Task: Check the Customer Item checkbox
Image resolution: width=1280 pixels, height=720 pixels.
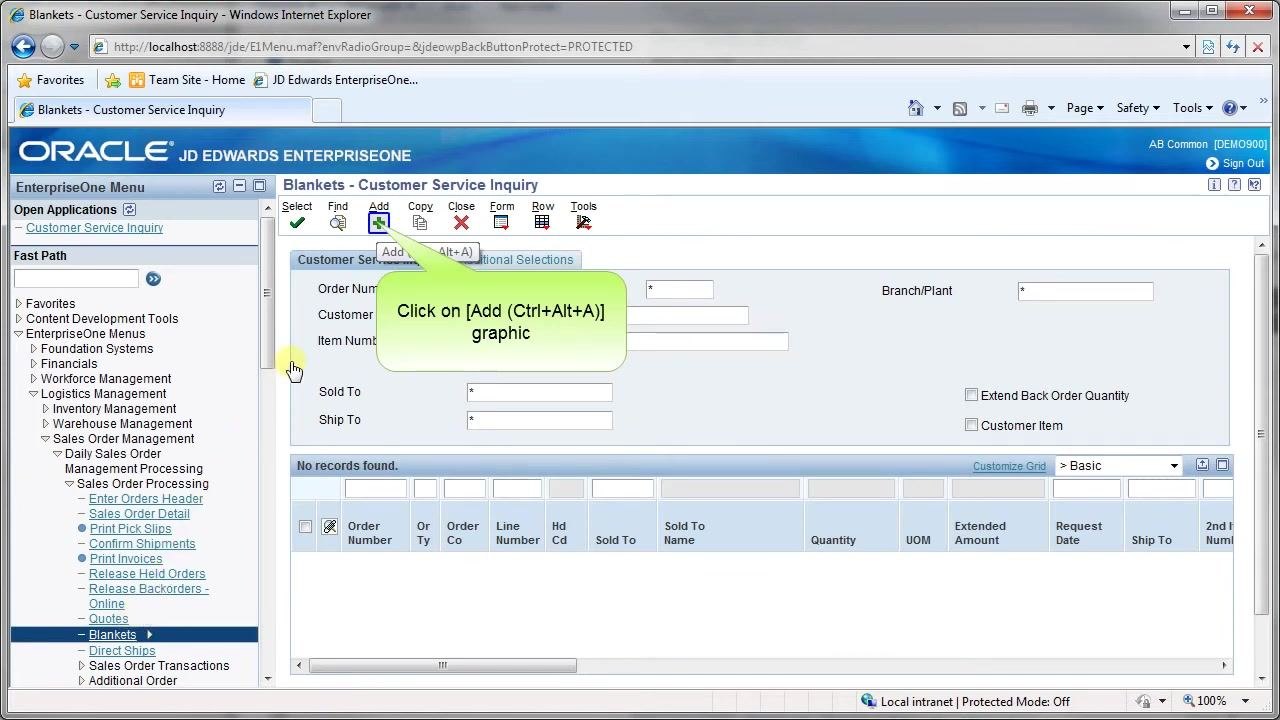Action: click(x=971, y=425)
